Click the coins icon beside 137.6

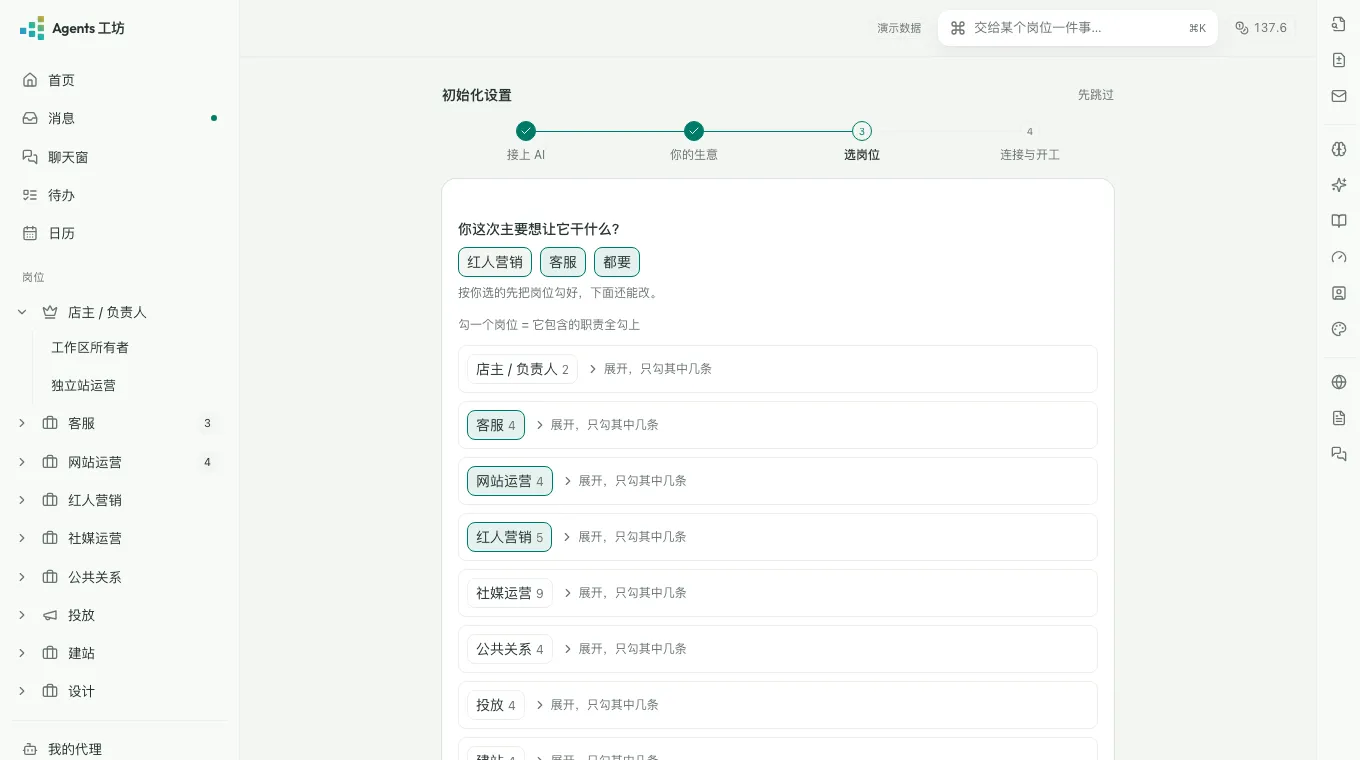[1242, 28]
